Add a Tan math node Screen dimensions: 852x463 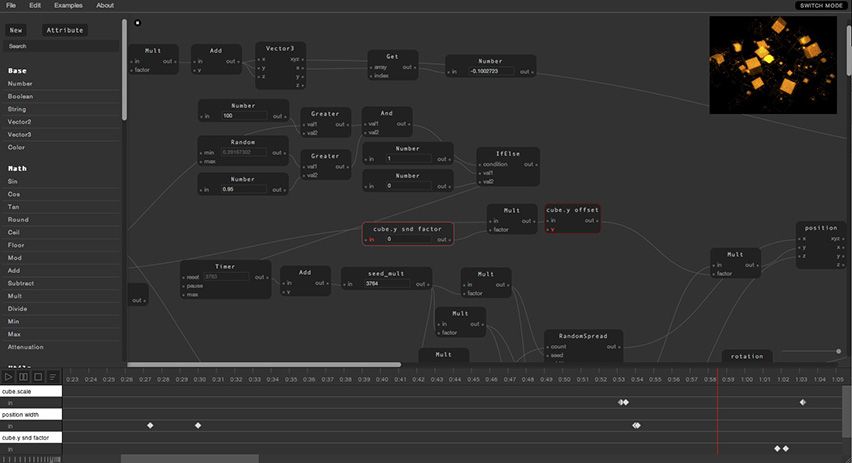pos(61,207)
